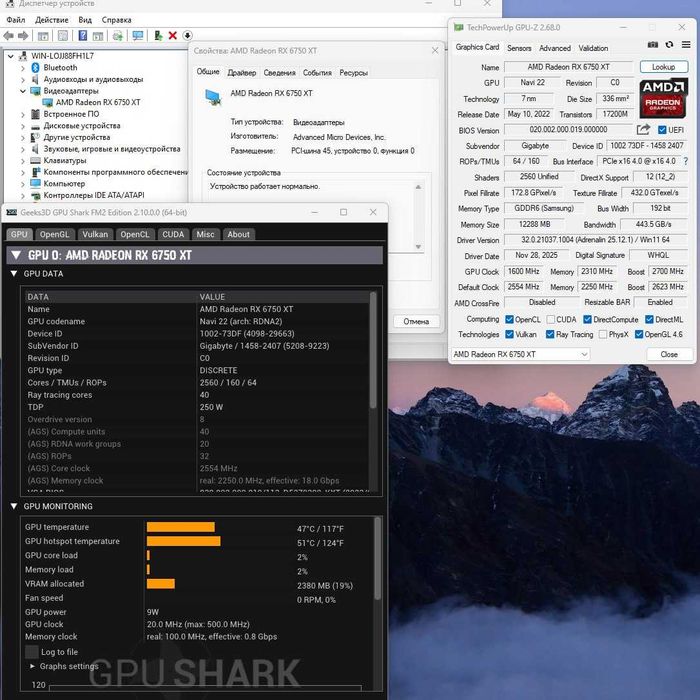Image resolution: width=700 pixels, height=700 pixels.
Task: Click the VRAM allocated orange bar
Action: click(161, 584)
